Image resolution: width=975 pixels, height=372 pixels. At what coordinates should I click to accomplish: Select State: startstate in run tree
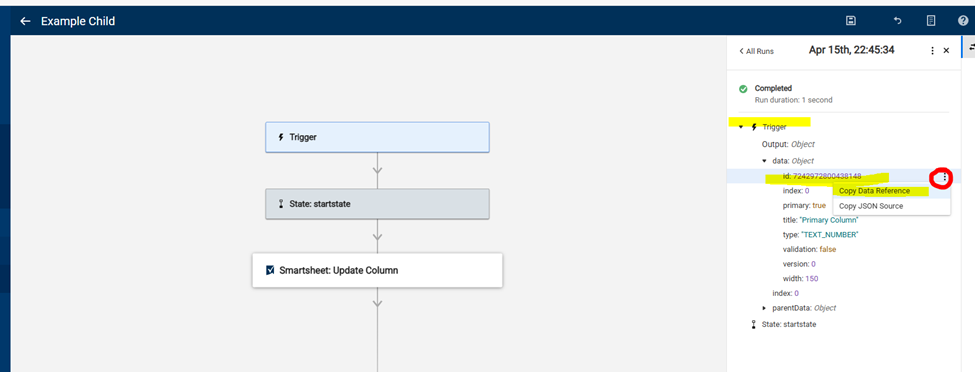coord(783,324)
